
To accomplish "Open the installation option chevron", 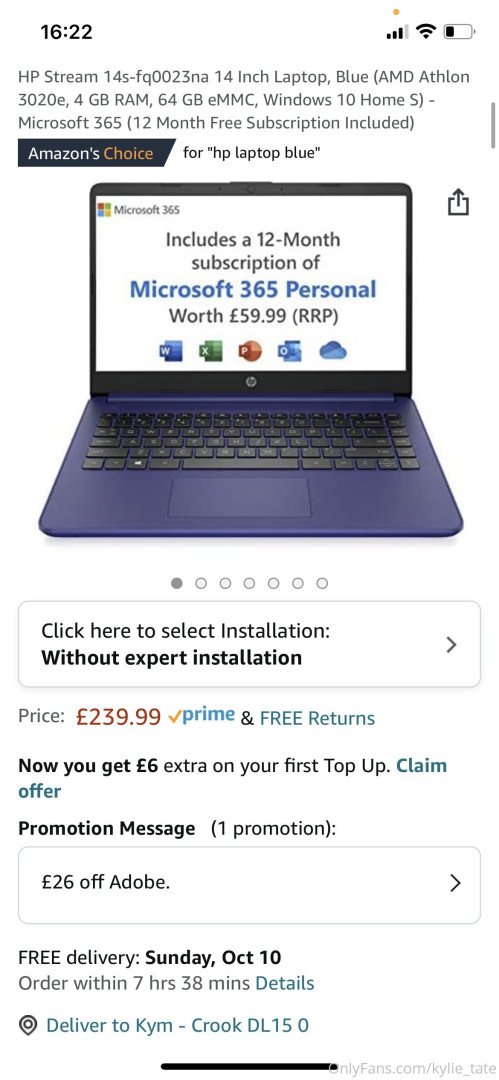I will coord(451,645).
